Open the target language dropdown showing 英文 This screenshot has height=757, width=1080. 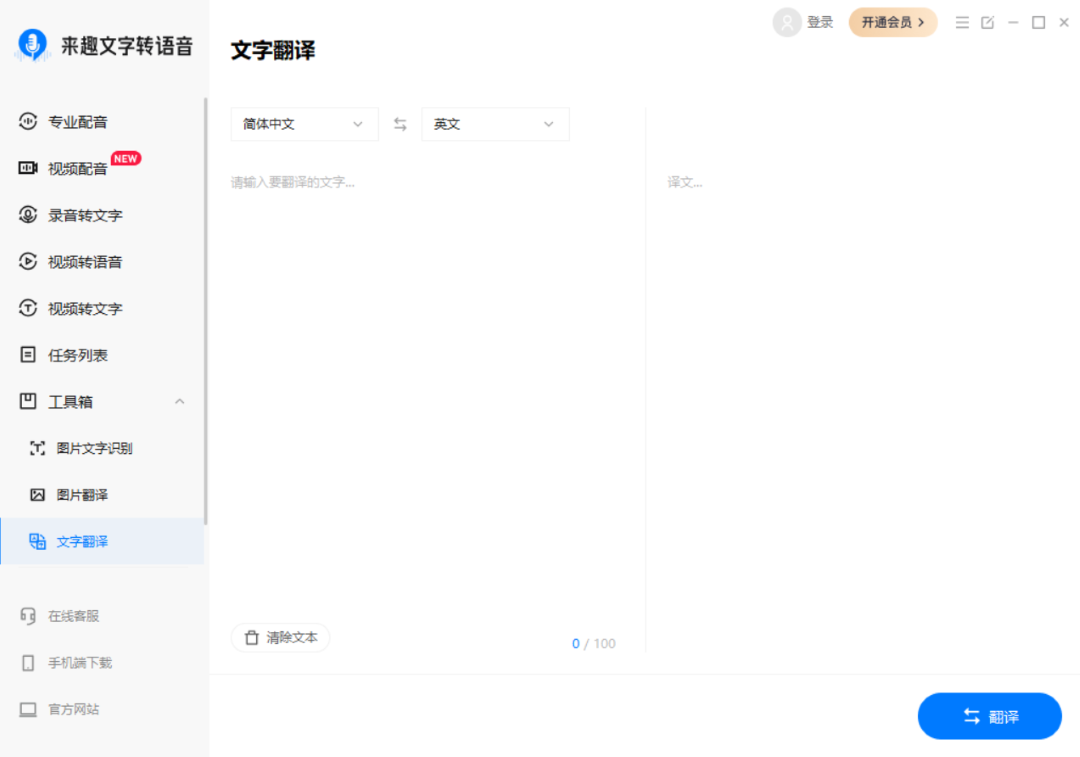click(495, 123)
